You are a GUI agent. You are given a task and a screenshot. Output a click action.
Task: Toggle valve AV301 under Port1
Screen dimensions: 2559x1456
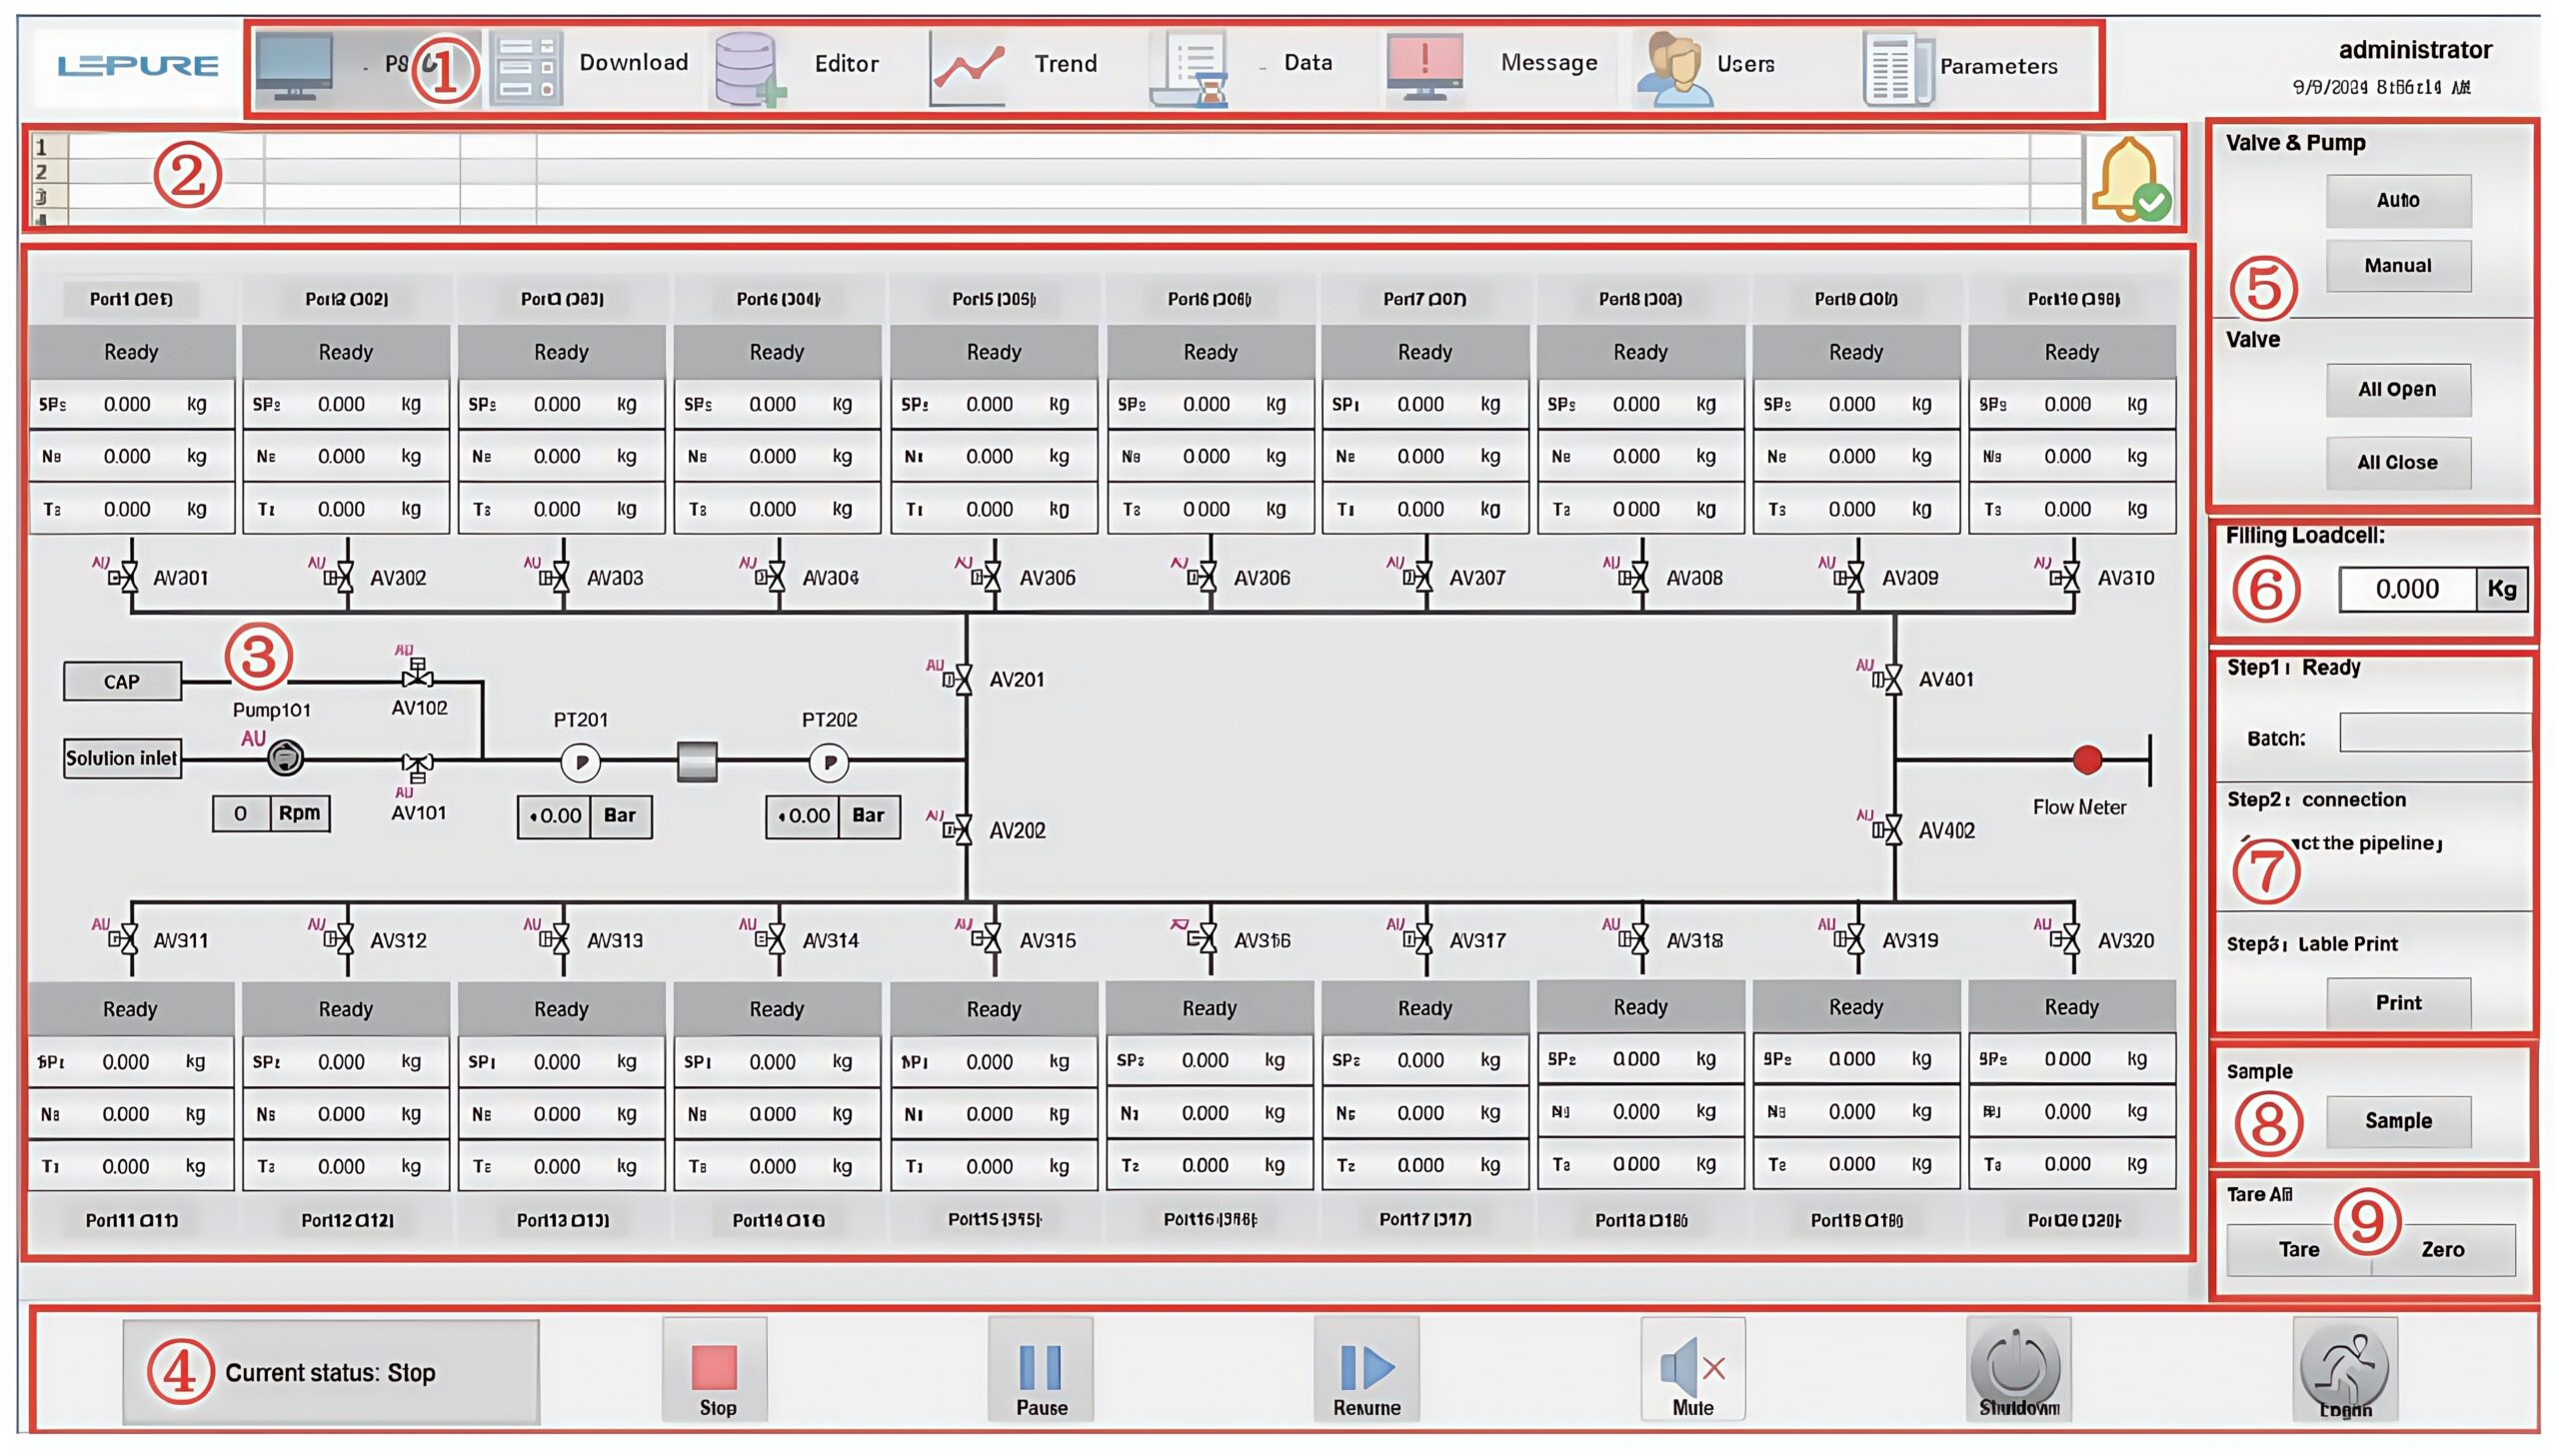tap(129, 577)
